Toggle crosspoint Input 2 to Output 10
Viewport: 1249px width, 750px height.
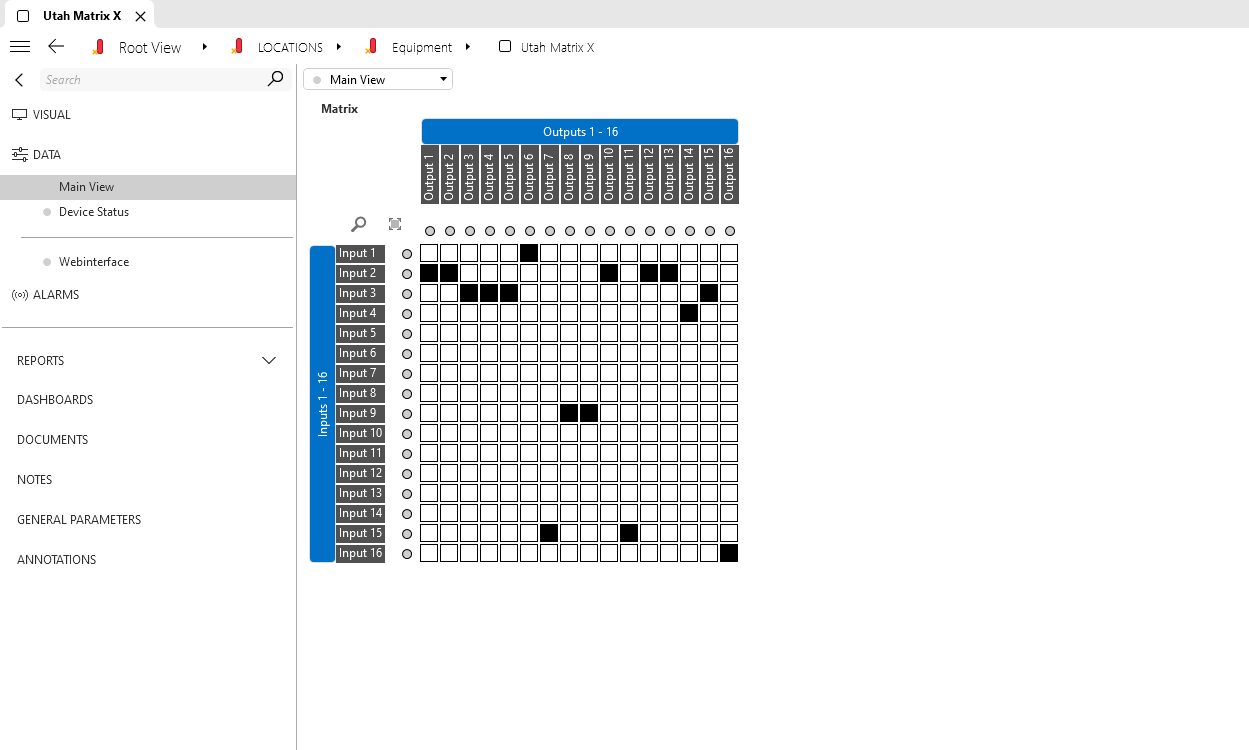pyautogui.click(x=609, y=273)
